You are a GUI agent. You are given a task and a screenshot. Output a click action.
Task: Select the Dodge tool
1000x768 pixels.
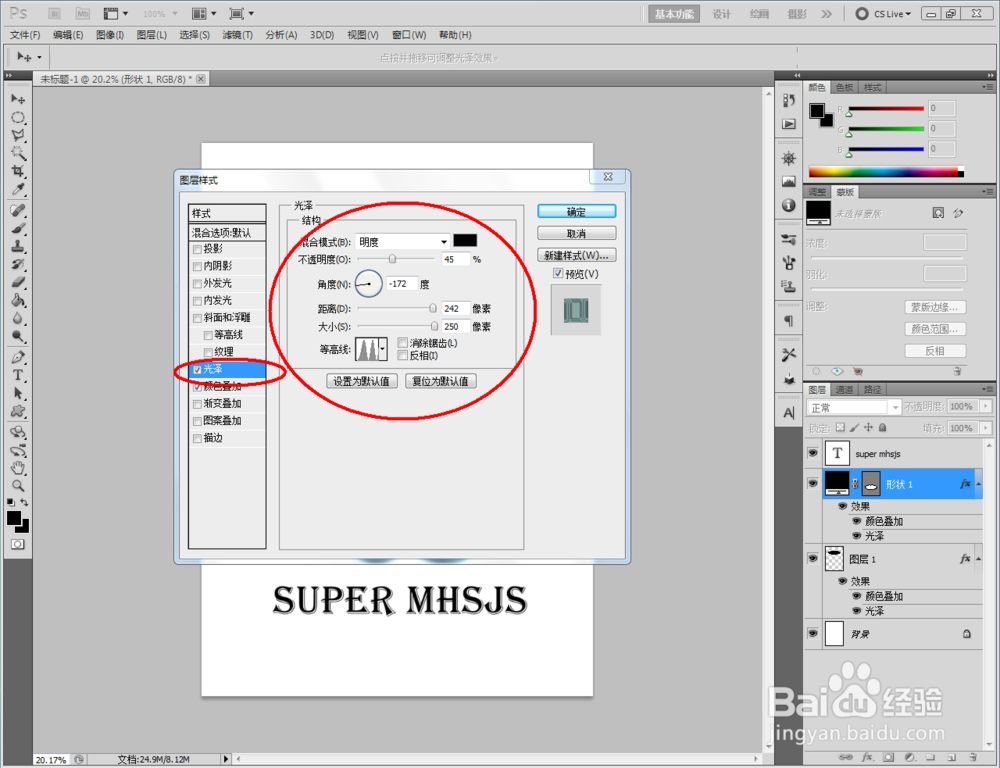point(18,336)
